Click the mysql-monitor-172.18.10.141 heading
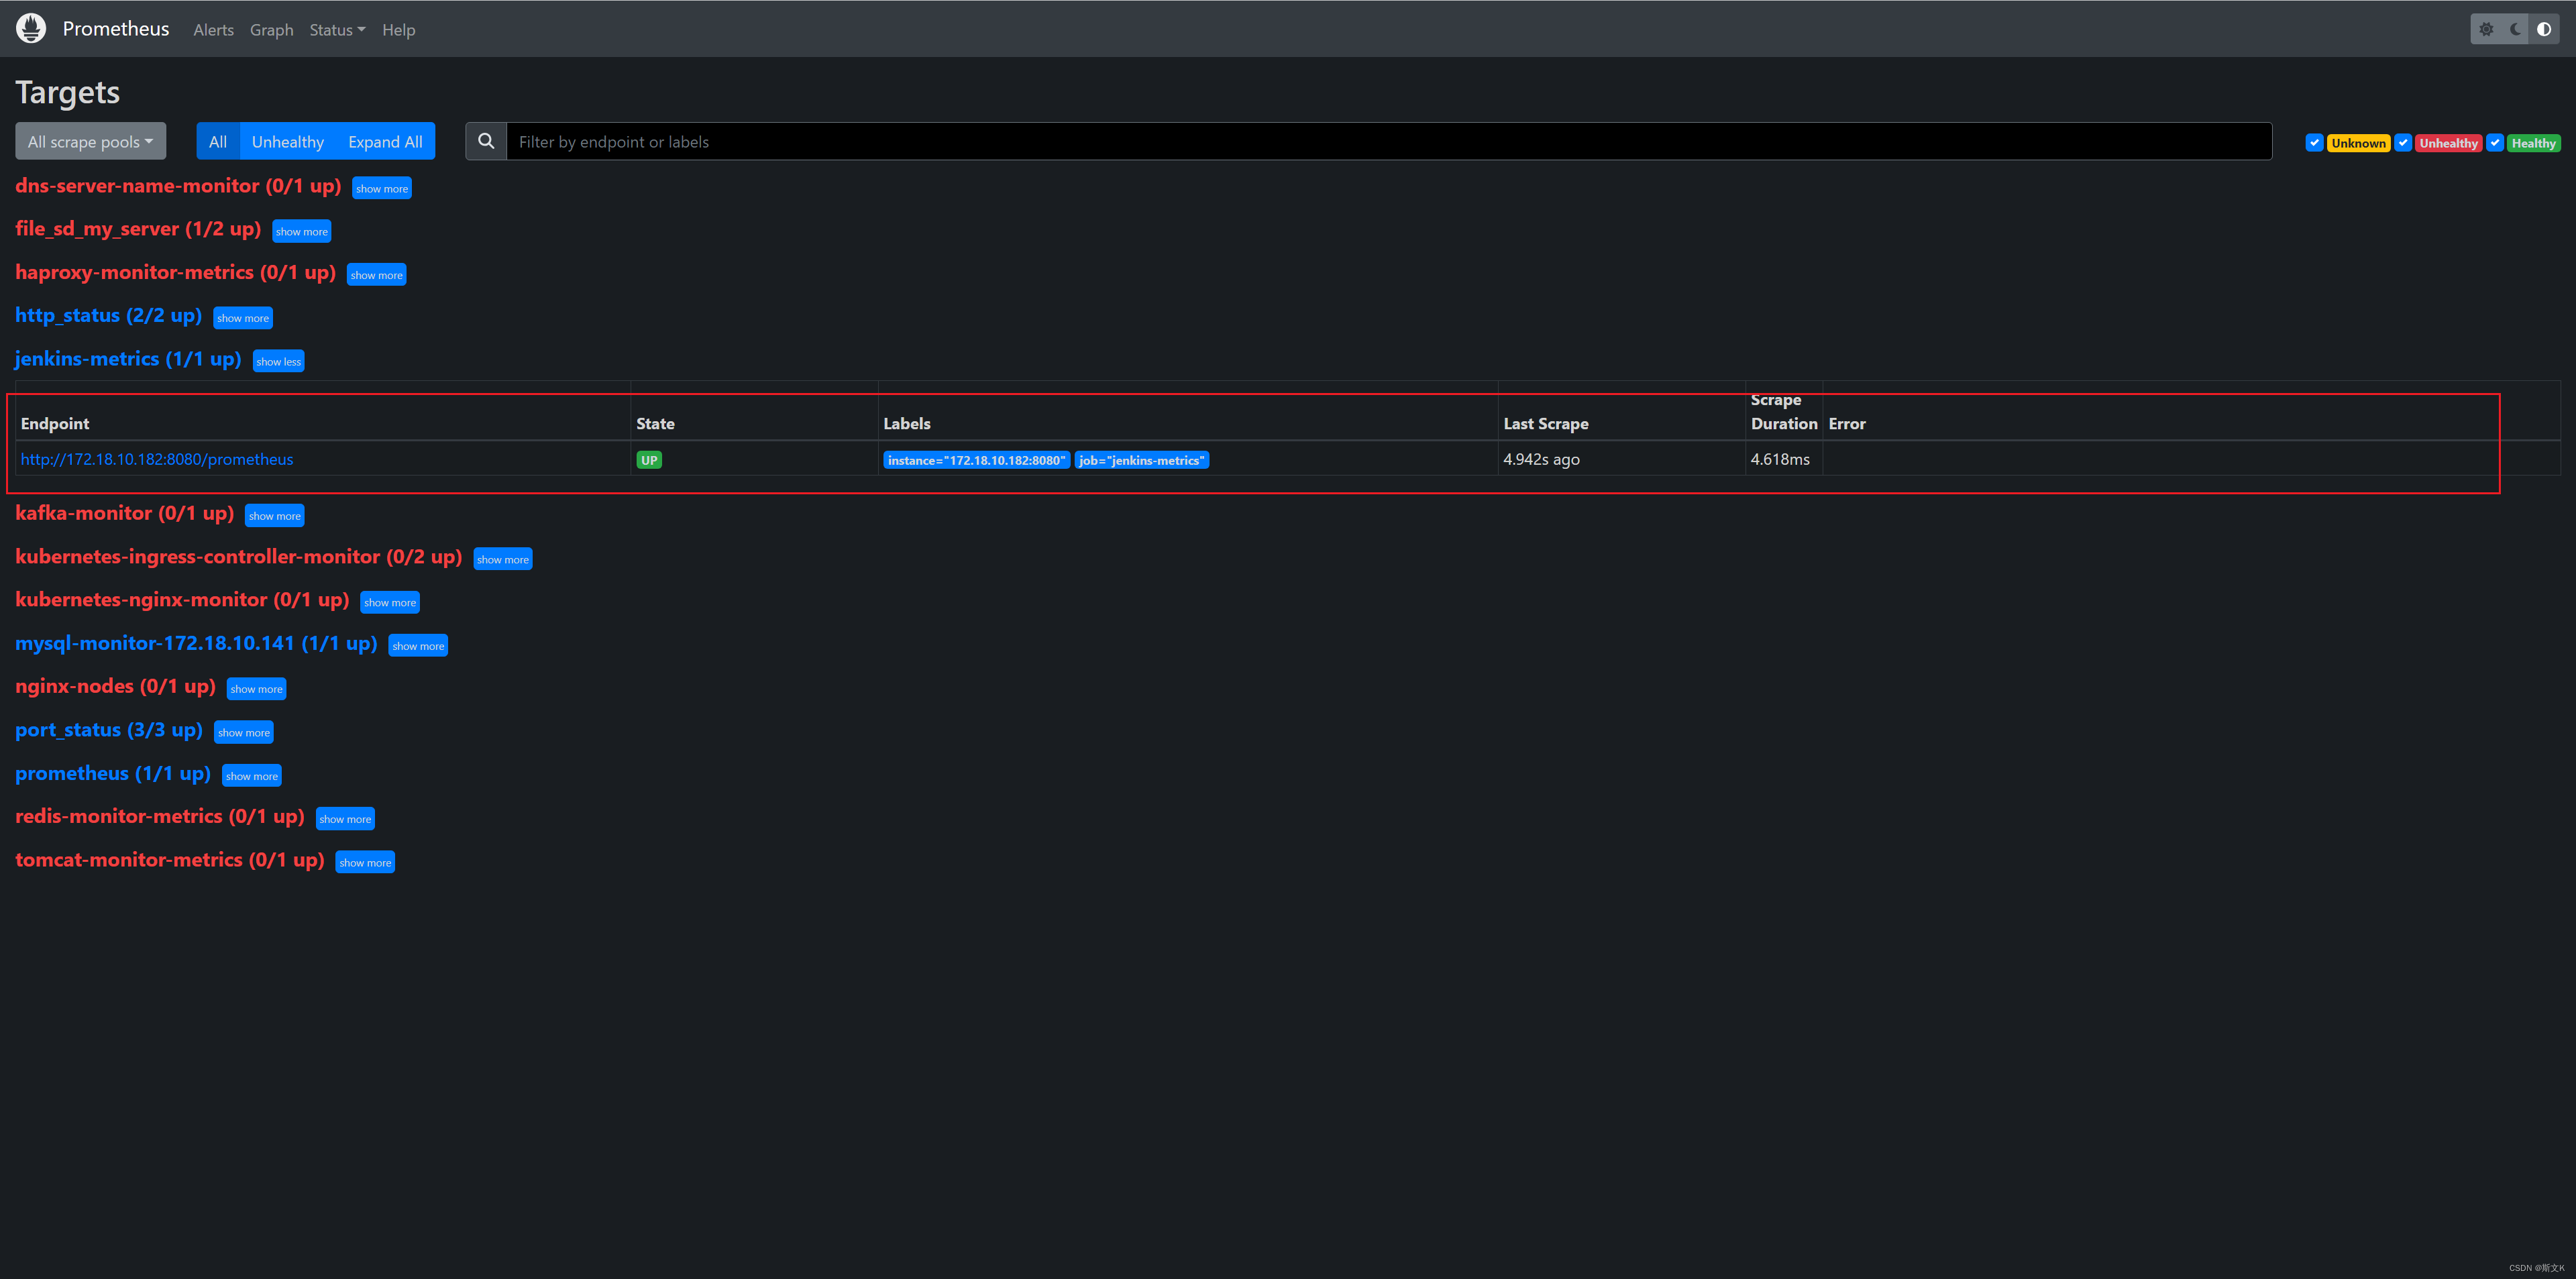The width and height of the screenshot is (2576, 1279). pos(196,643)
